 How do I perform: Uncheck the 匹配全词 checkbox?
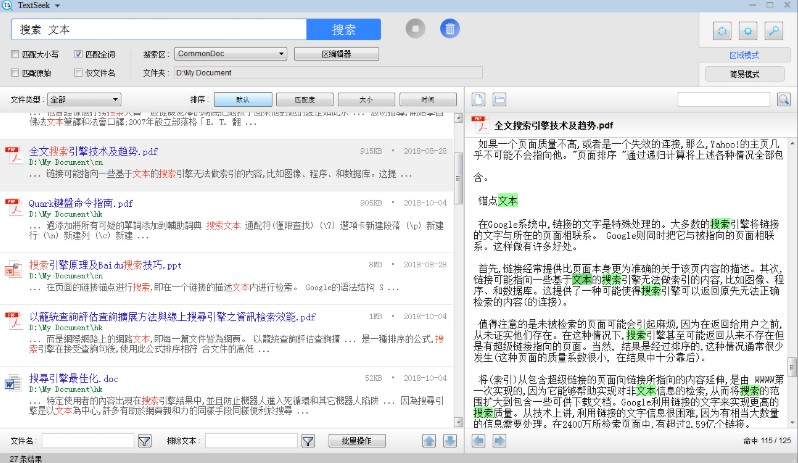click(78, 54)
